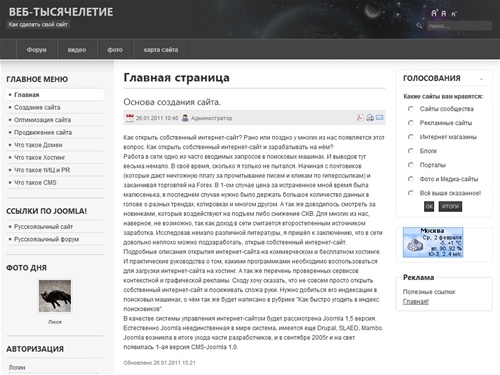The image size is (500, 375).
Task: Select the Фото и Медиа-сайты radio option
Action: click(x=411, y=179)
